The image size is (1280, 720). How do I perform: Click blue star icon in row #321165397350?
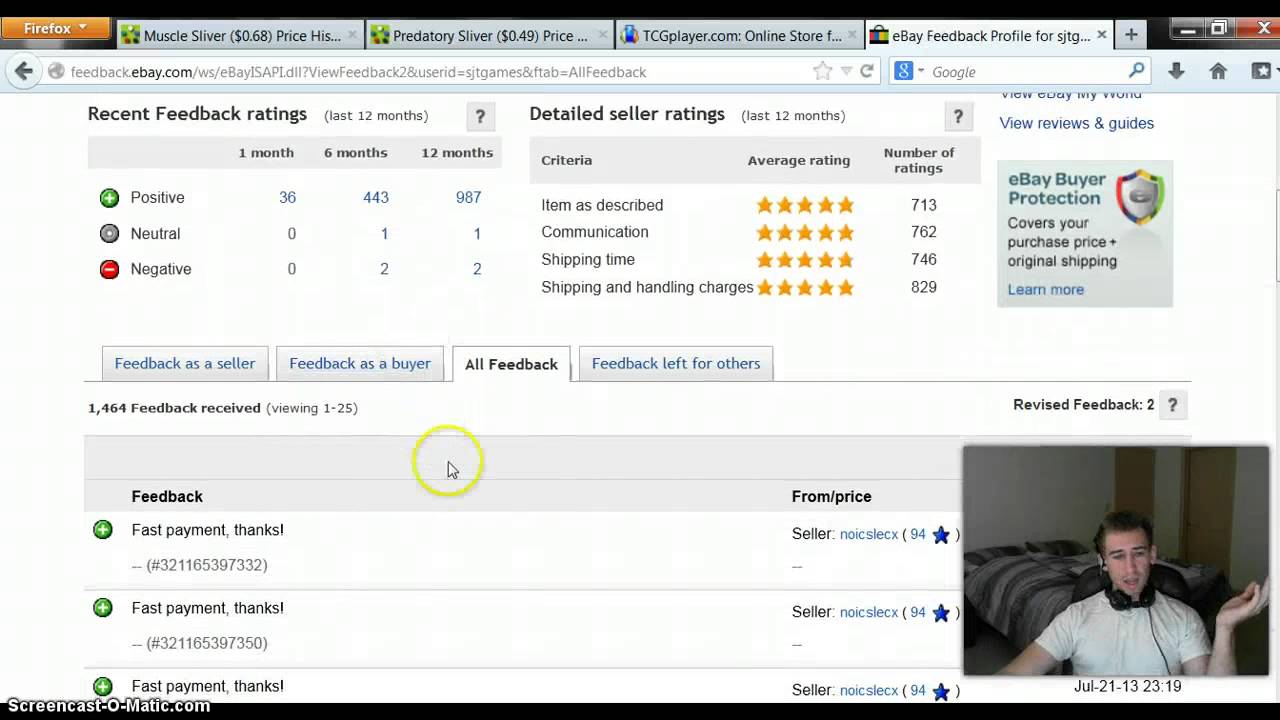point(941,613)
